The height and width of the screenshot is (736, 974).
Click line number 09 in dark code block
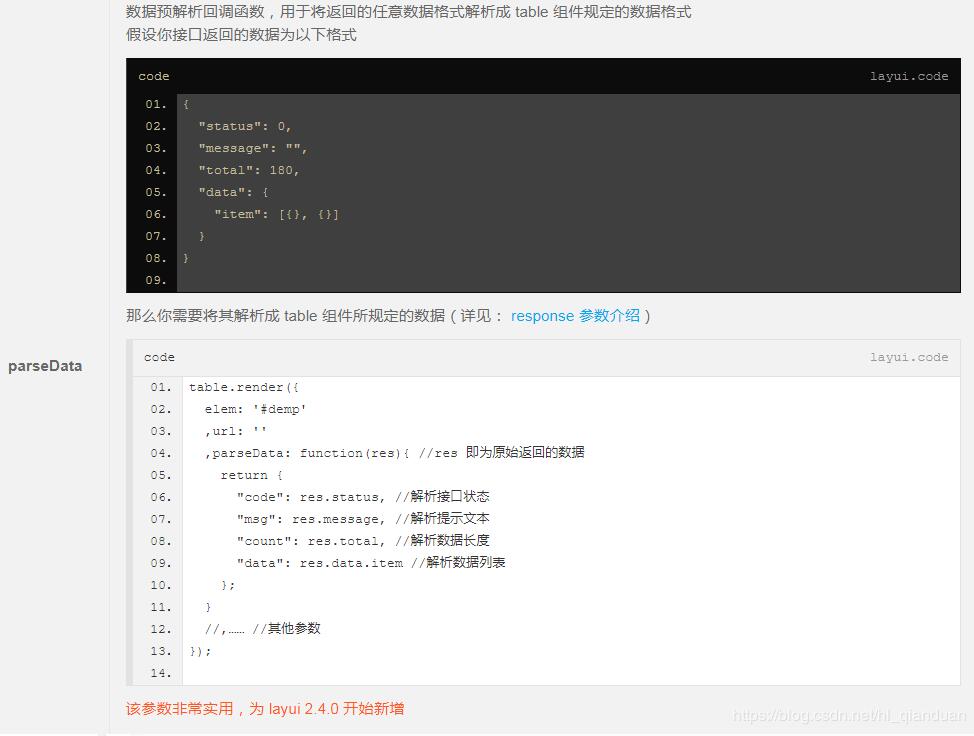(x=155, y=281)
